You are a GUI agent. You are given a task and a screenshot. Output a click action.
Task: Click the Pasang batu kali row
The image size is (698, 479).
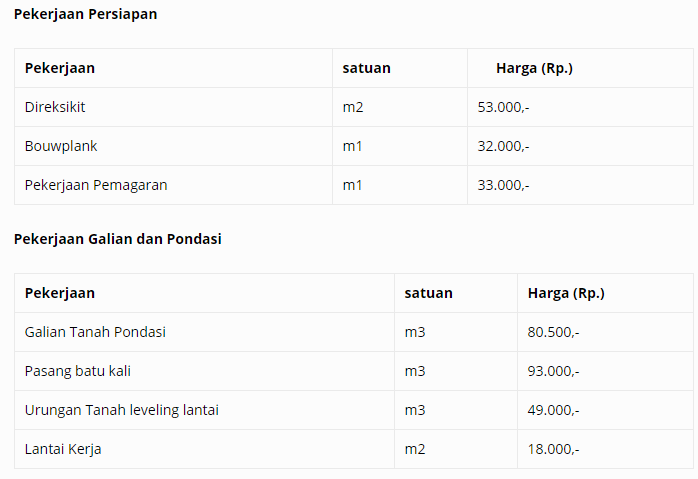tap(354, 371)
